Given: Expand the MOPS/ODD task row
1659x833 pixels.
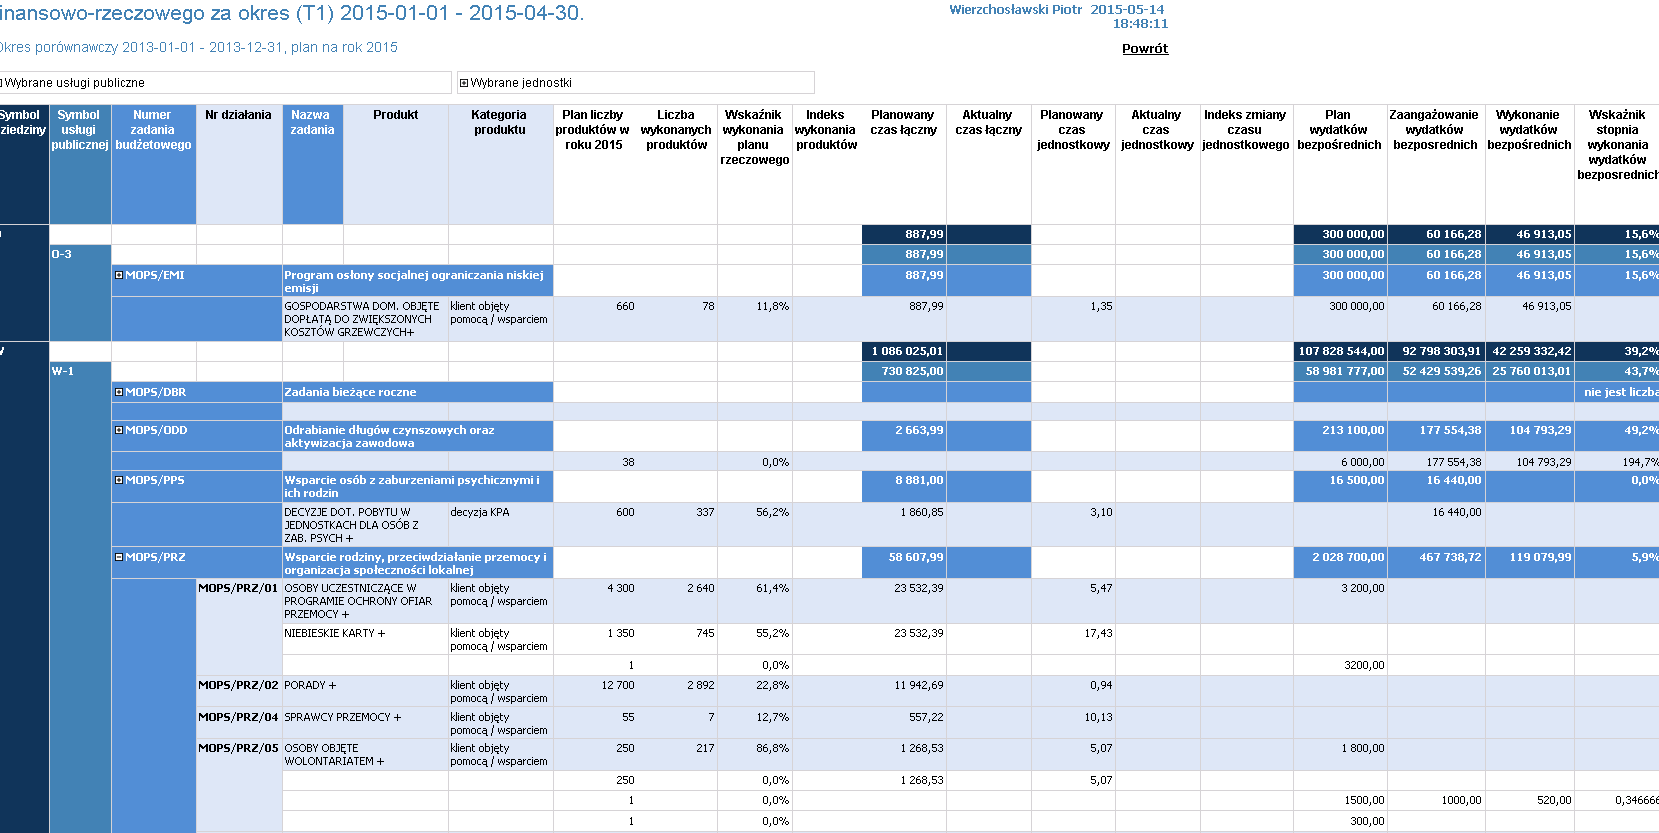Looking at the screenshot, I should click(x=119, y=430).
